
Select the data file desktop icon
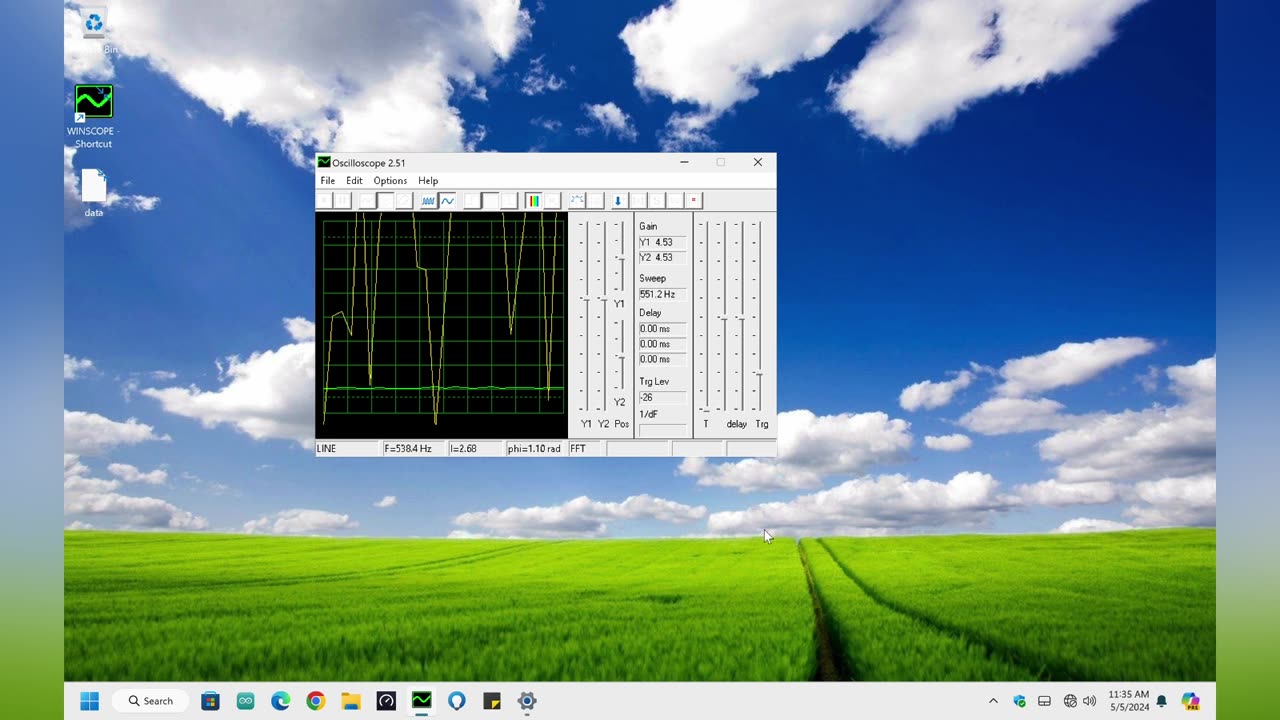point(93,193)
